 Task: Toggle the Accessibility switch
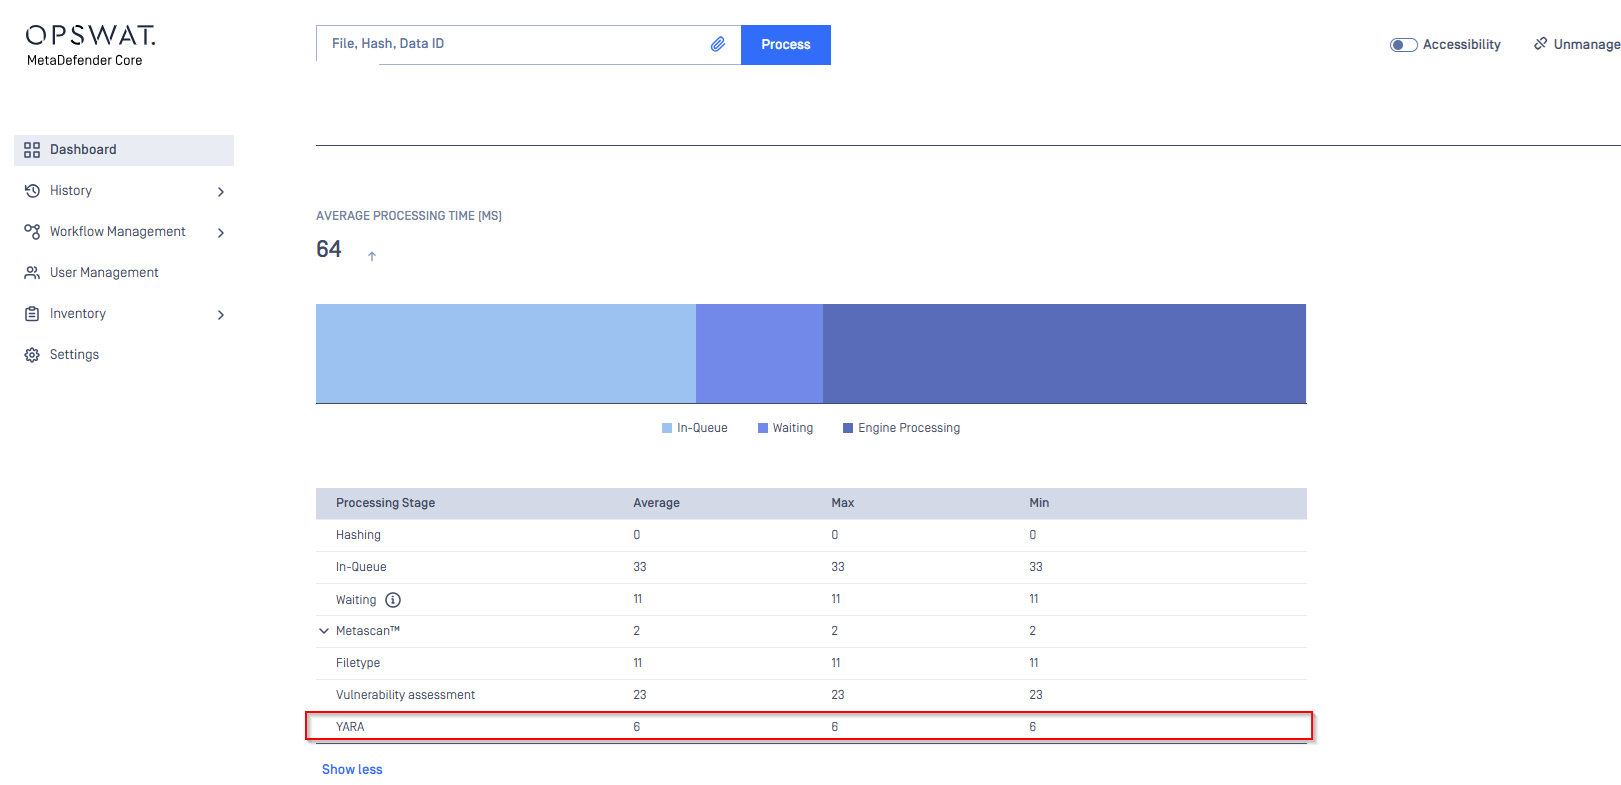(x=1403, y=45)
